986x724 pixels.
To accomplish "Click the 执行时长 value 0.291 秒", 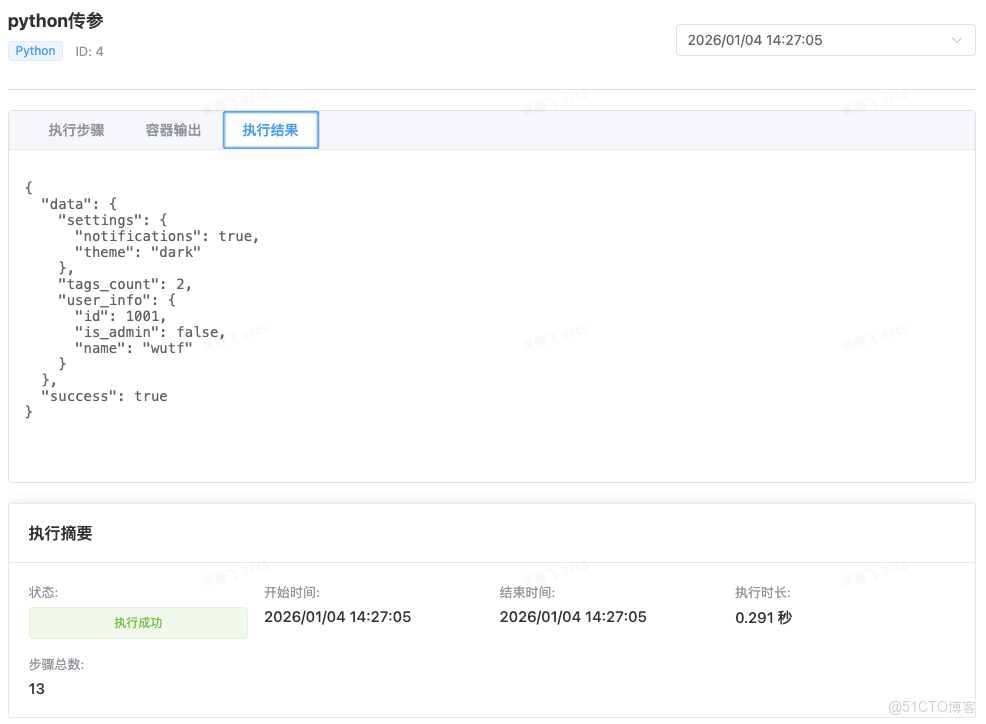I will pyautogui.click(x=763, y=618).
